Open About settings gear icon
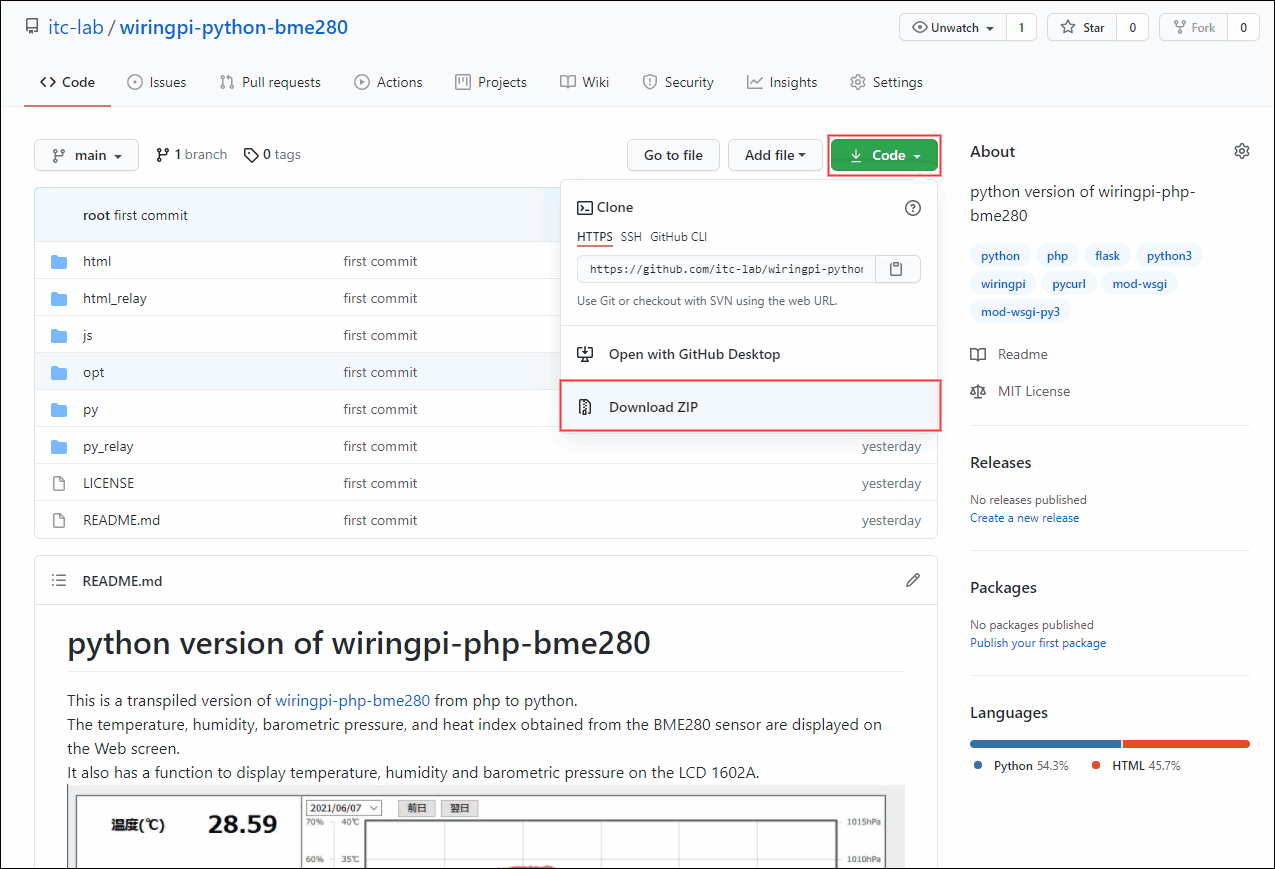Image resolution: width=1275 pixels, height=869 pixels. pos(1241,151)
